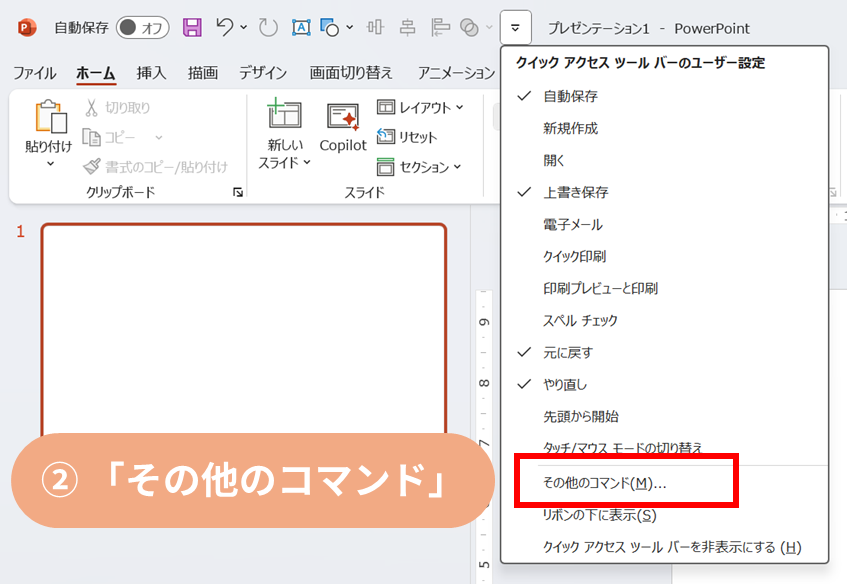Screen dimensions: 847x584
Task: Click the text box icon in toolbar
Action: (301, 27)
